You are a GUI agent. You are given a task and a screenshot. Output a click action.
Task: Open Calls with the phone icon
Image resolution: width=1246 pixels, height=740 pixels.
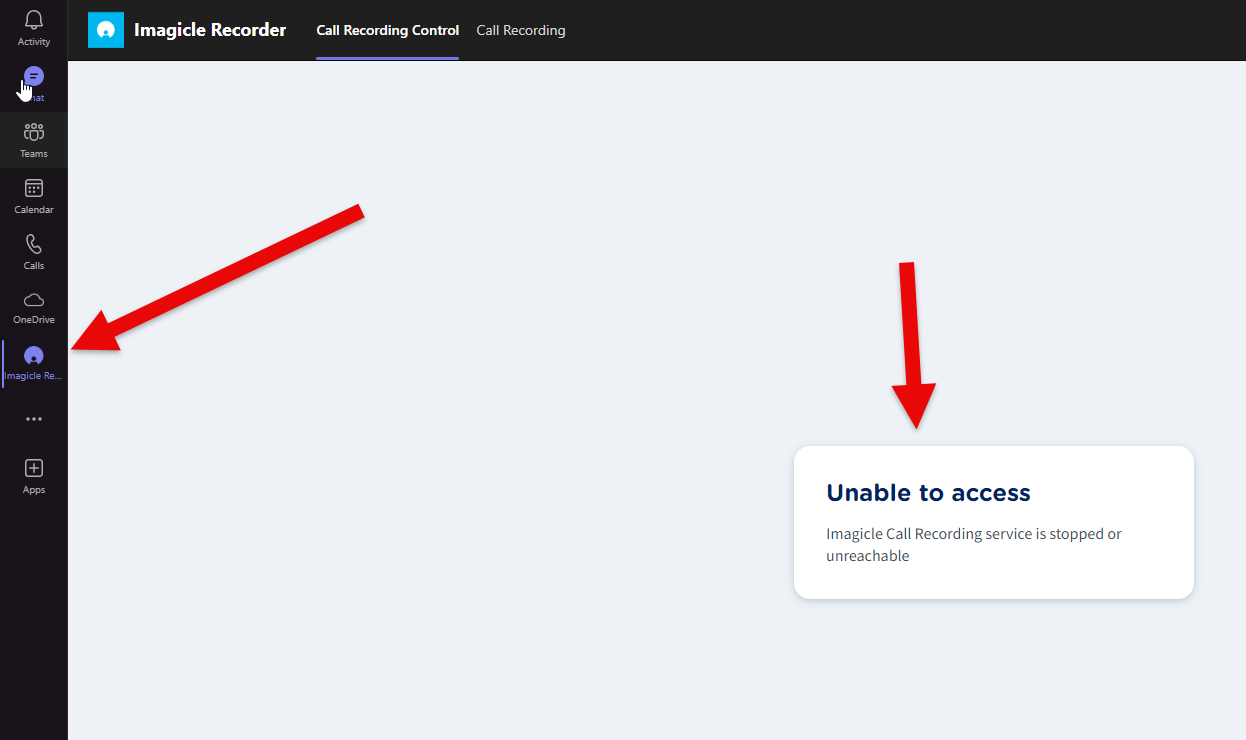(x=34, y=244)
